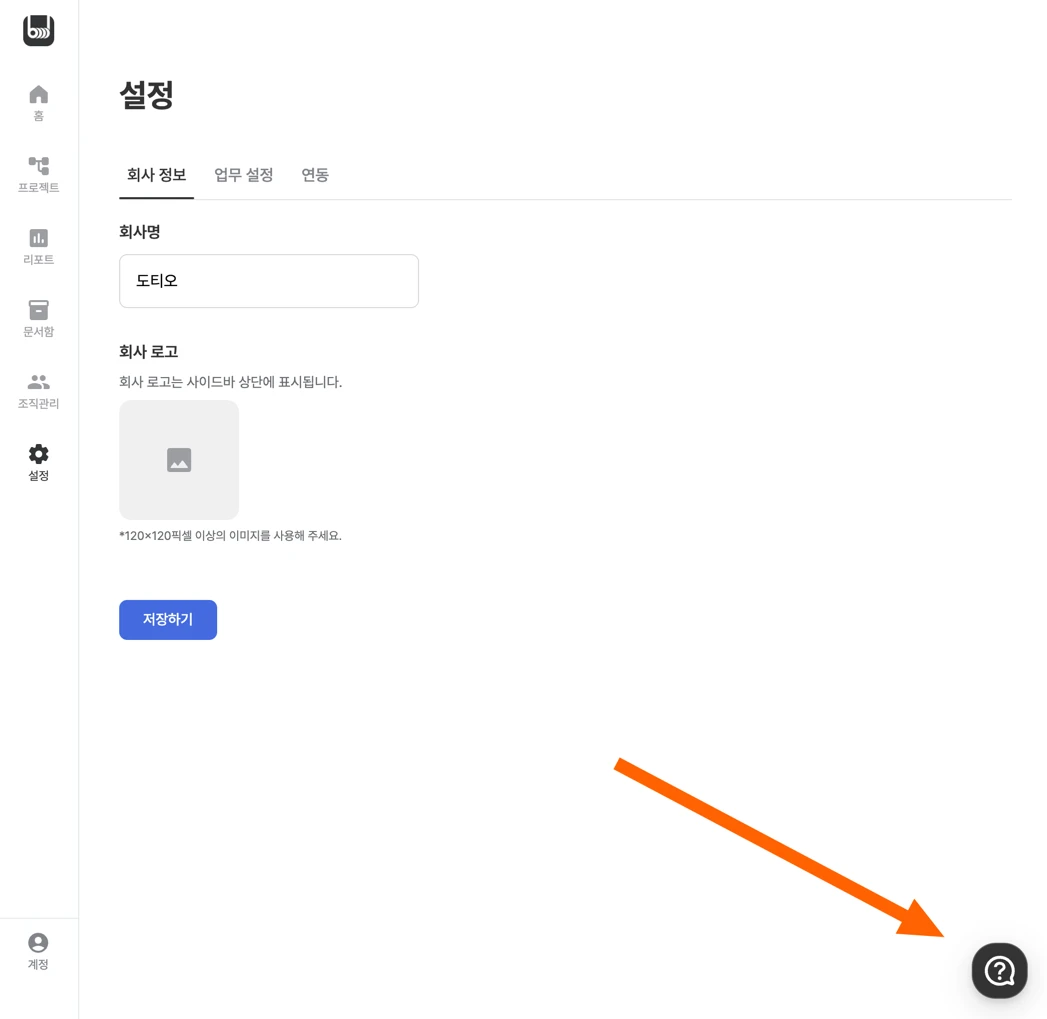Switch to the 연동 tab
The height and width of the screenshot is (1019, 1047).
(x=315, y=175)
